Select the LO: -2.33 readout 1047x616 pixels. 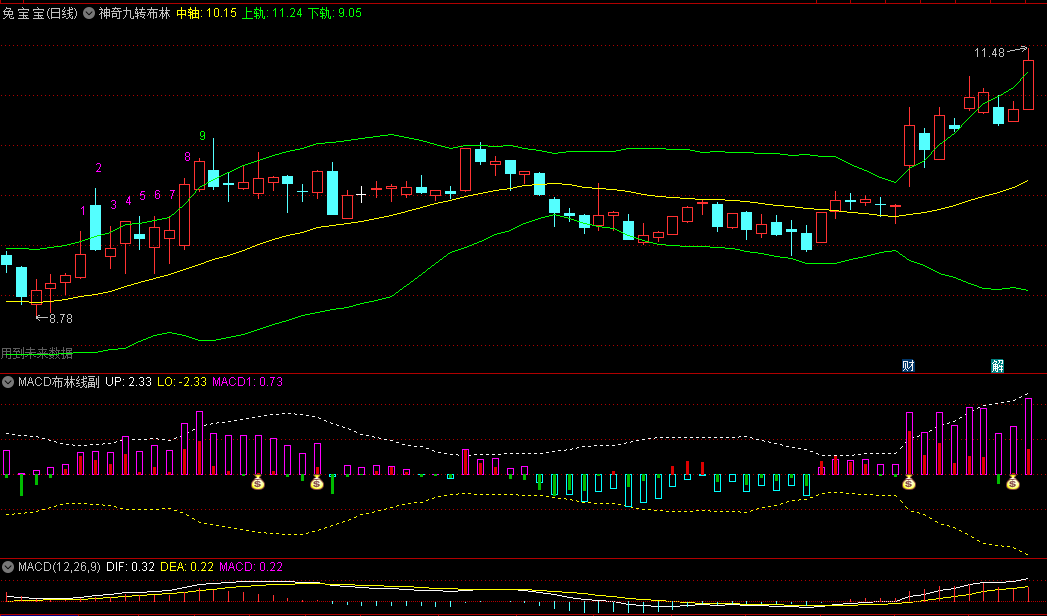[x=182, y=382]
